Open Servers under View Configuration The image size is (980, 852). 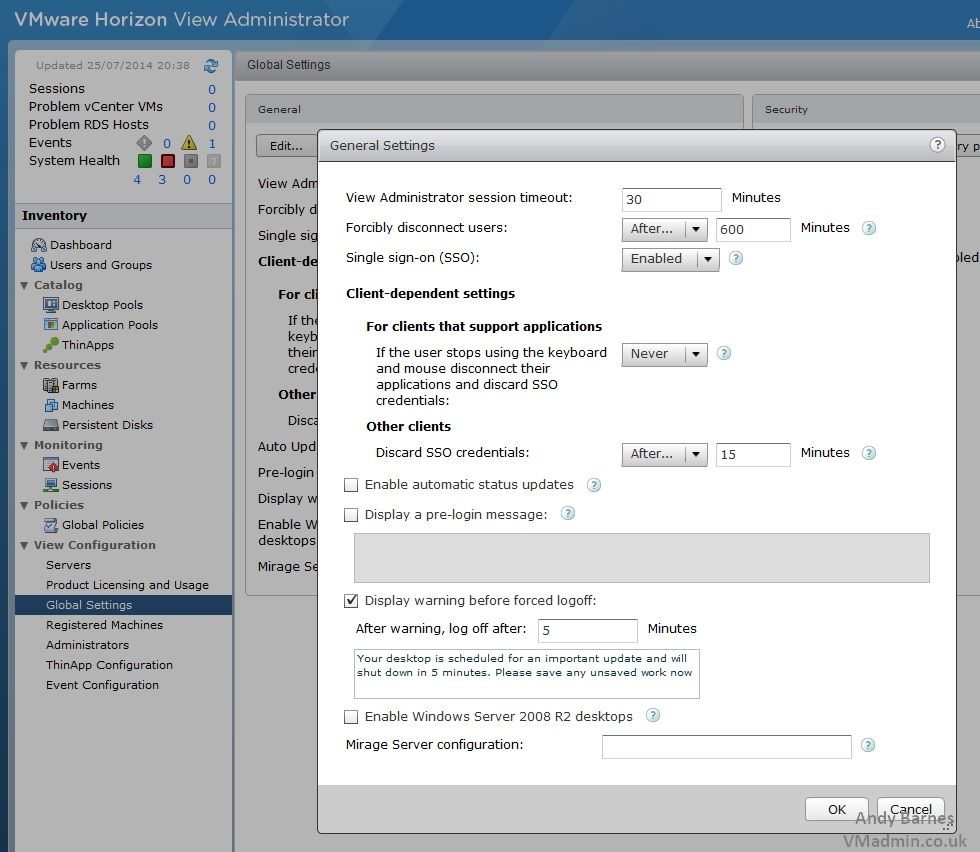click(68, 565)
